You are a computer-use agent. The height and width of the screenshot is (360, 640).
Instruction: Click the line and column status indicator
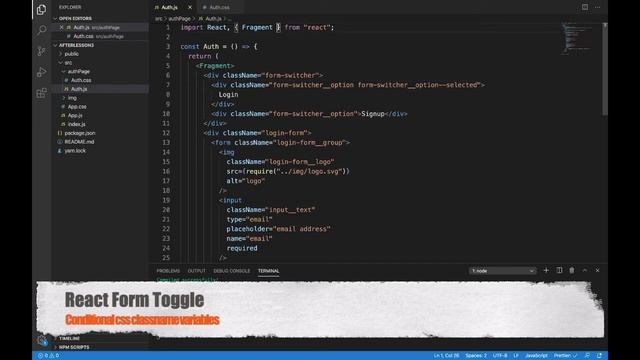point(446,356)
